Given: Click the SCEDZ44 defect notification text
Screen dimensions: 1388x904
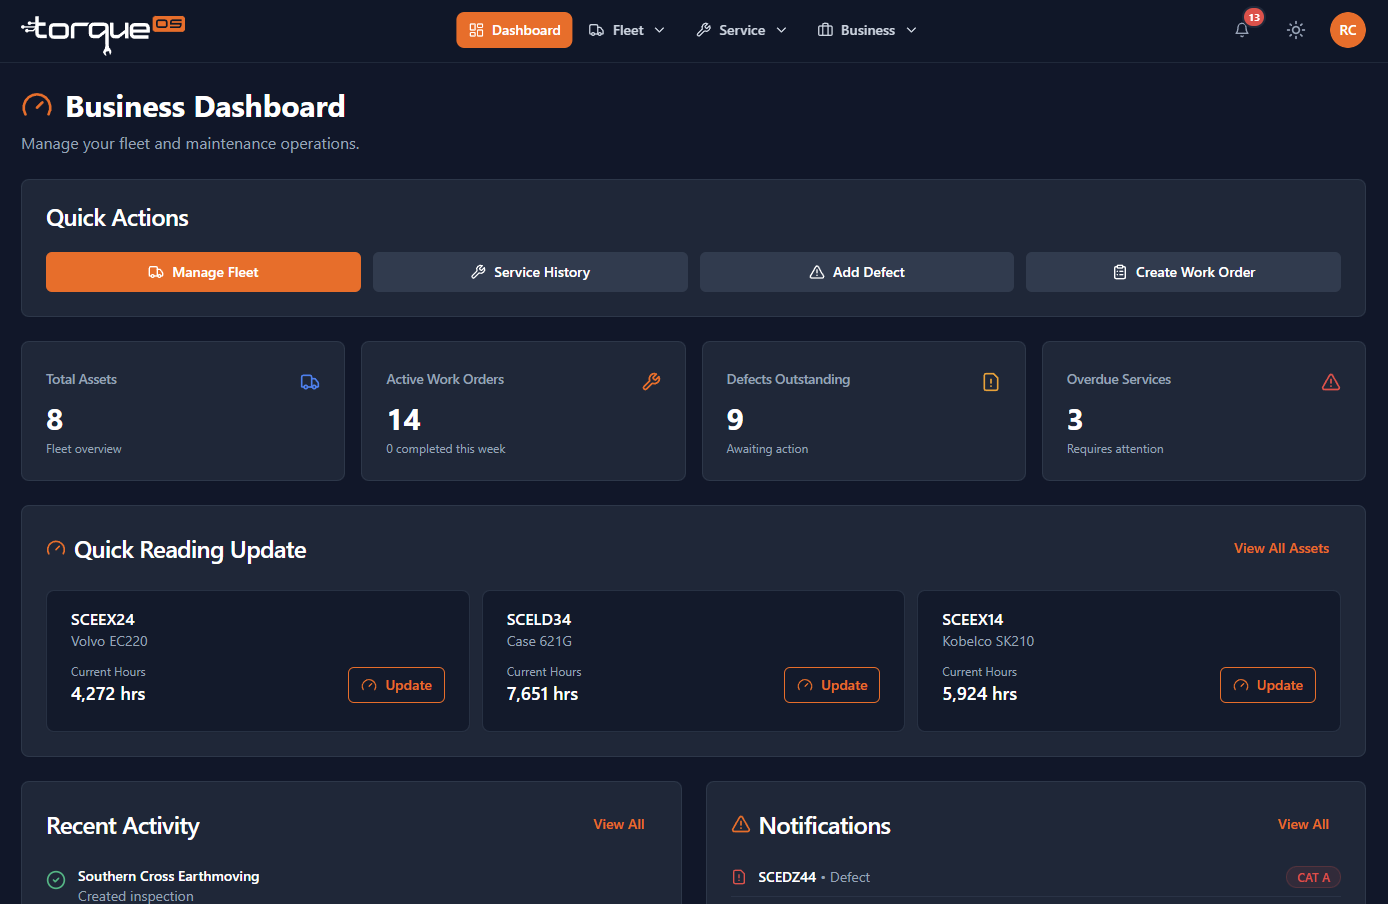Looking at the screenshot, I should tap(814, 877).
